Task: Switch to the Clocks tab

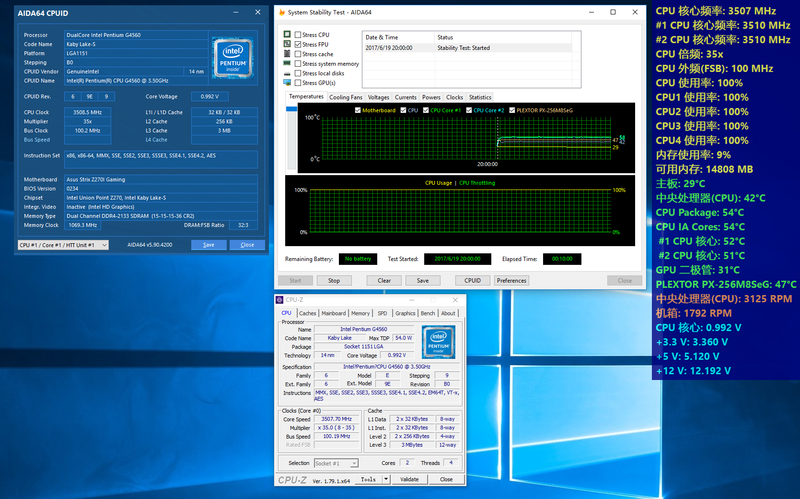Action: pyautogui.click(x=454, y=97)
